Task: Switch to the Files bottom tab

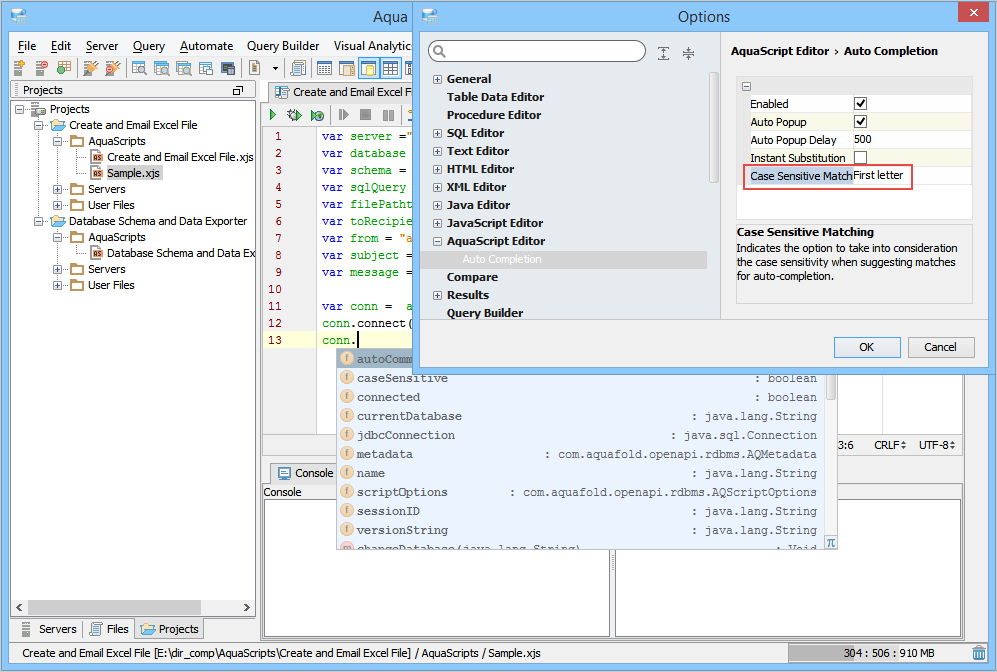Action: point(109,629)
